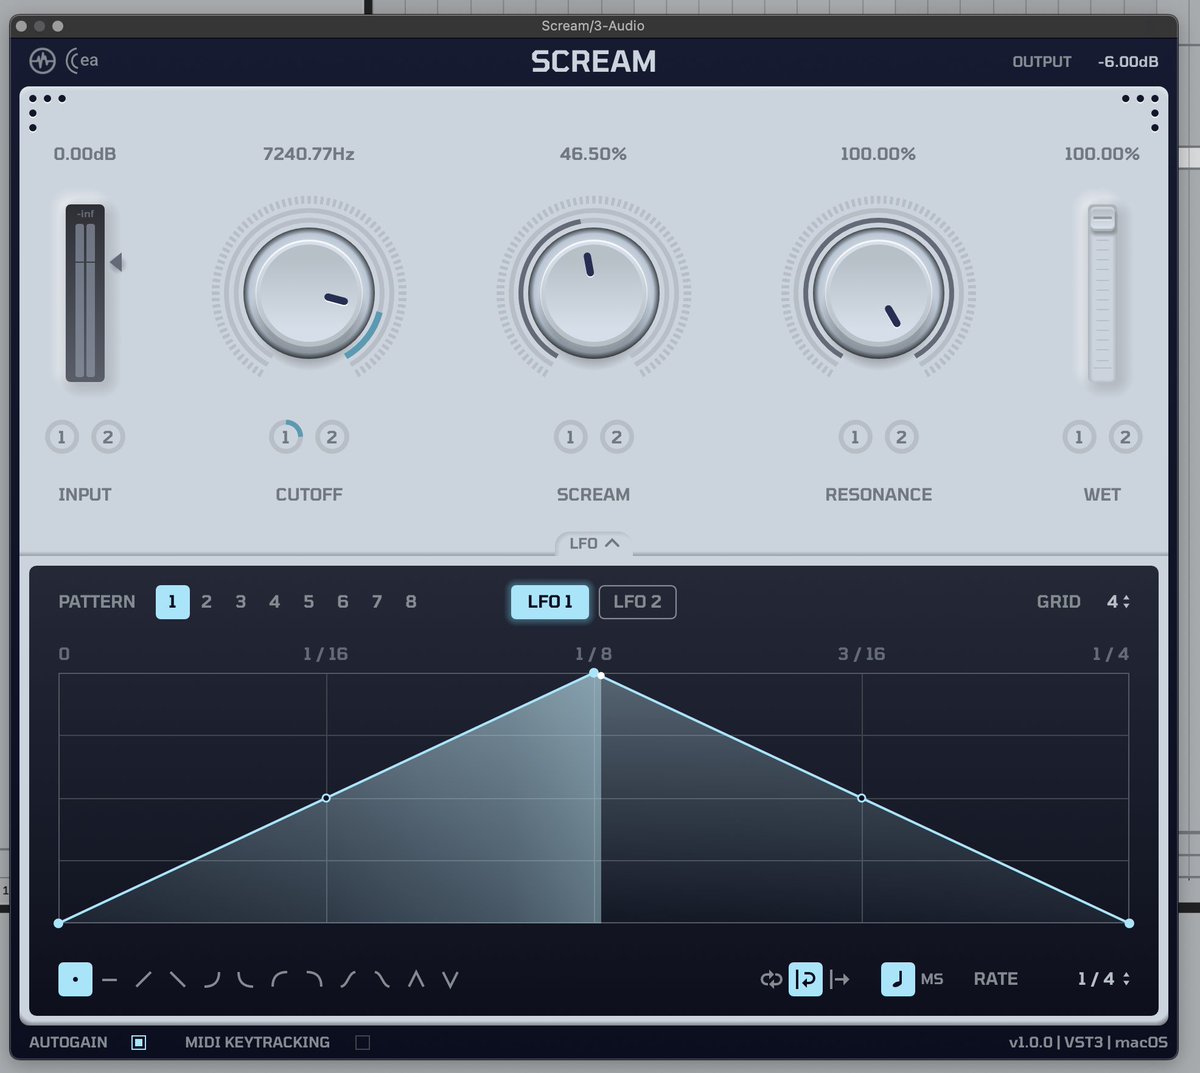Select the flat line LFO shape
Image resolution: width=1200 pixels, height=1073 pixels.
pos(110,980)
